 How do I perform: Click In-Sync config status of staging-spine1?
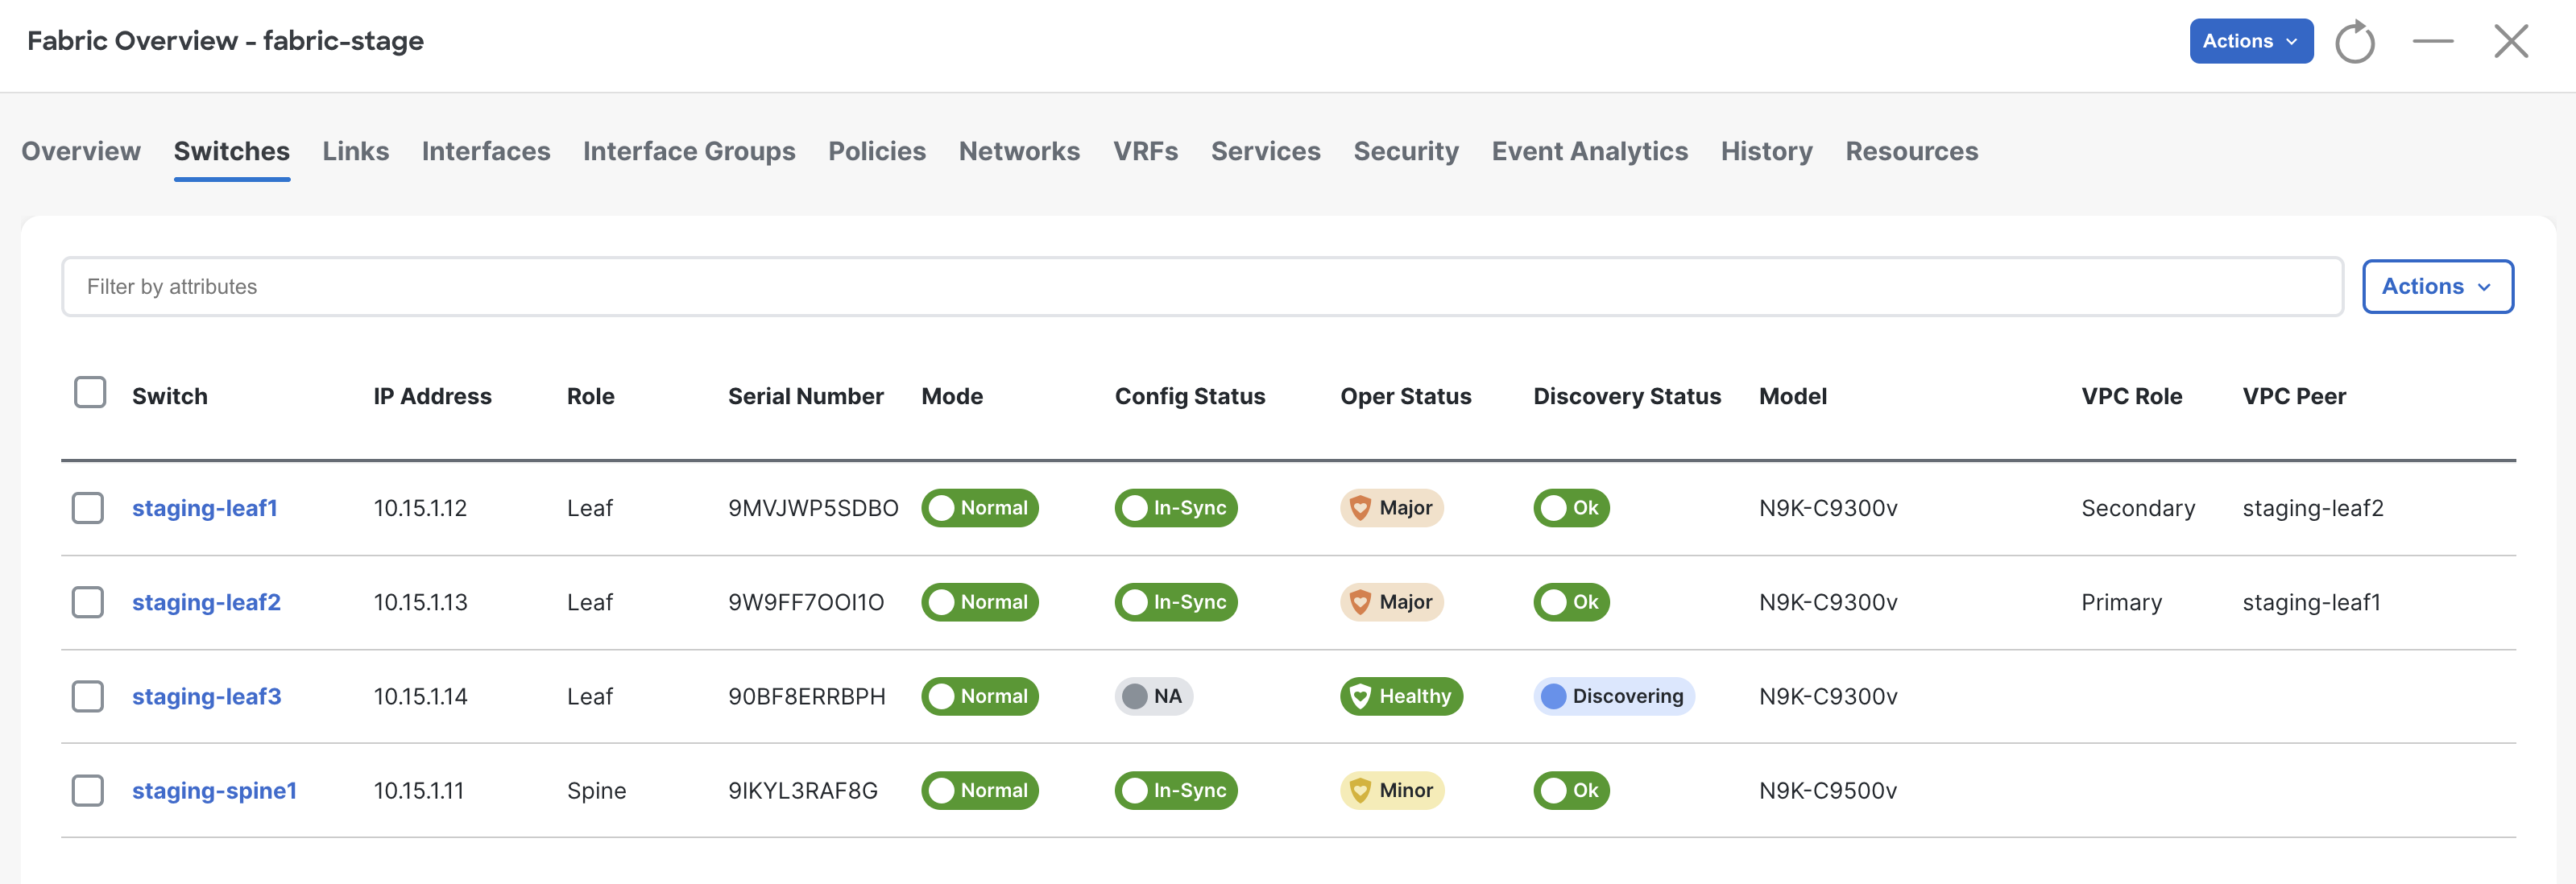[1176, 790]
